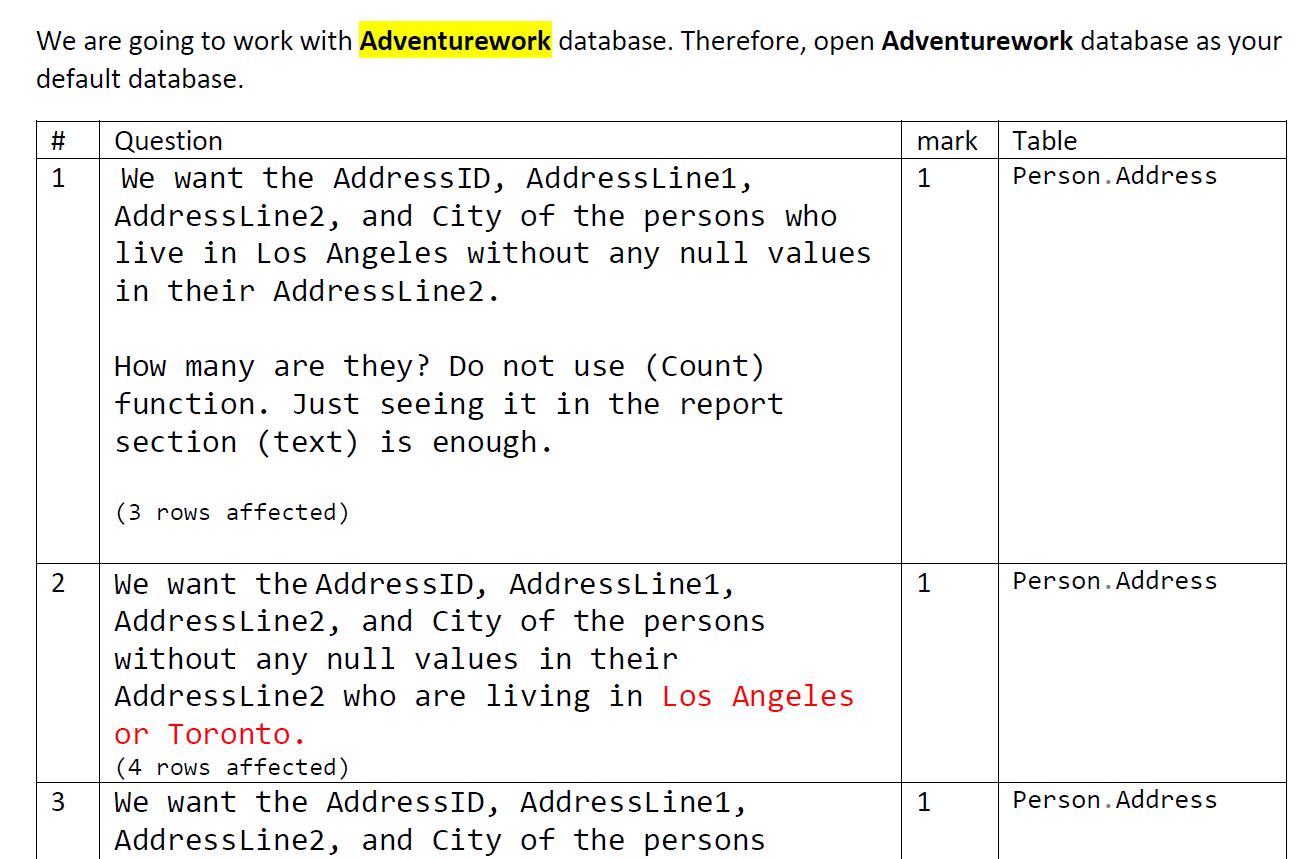
Task: Click the '#' column header
Action: point(57,141)
